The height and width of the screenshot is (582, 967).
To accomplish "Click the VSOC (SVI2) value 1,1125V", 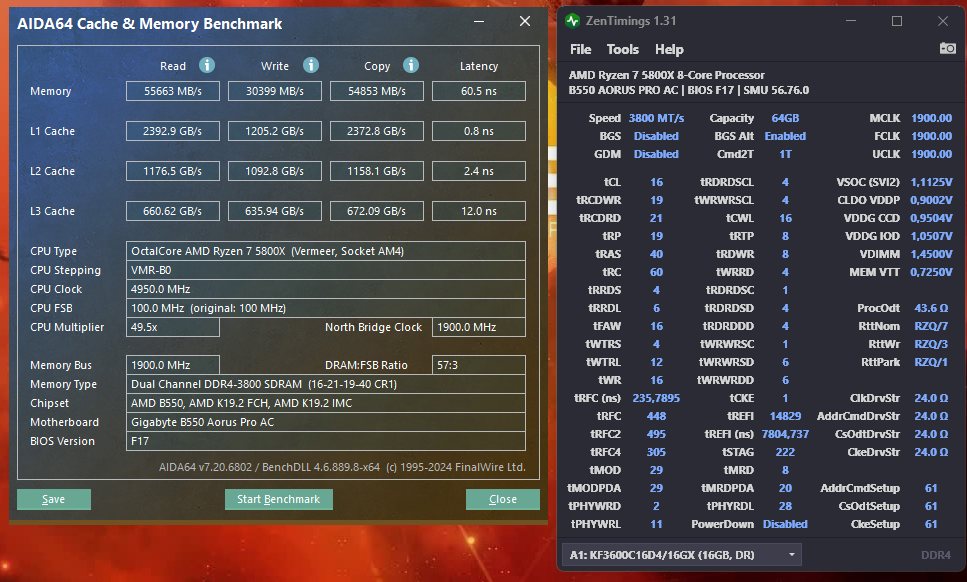I will point(931,182).
